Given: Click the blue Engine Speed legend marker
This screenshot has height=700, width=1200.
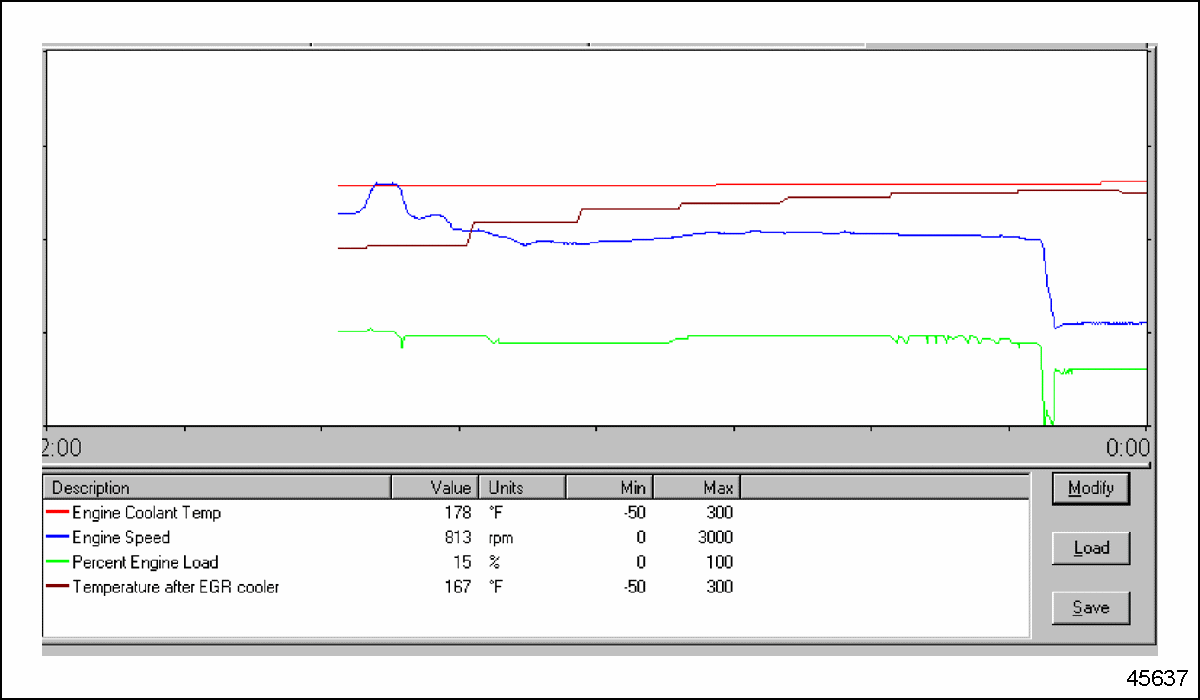Looking at the screenshot, I should click(x=60, y=537).
